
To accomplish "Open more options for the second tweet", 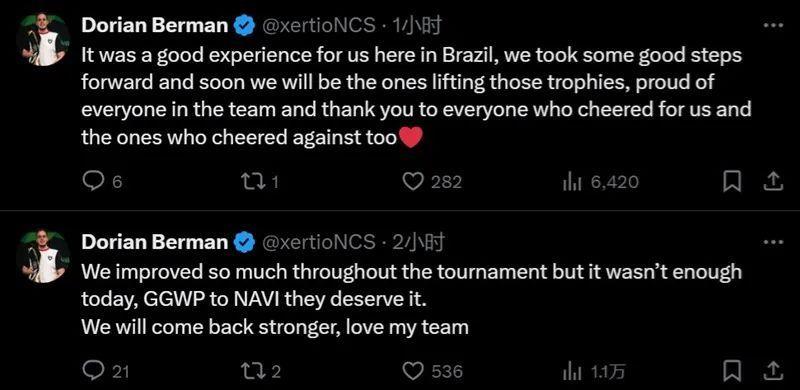I will click(x=773, y=242).
